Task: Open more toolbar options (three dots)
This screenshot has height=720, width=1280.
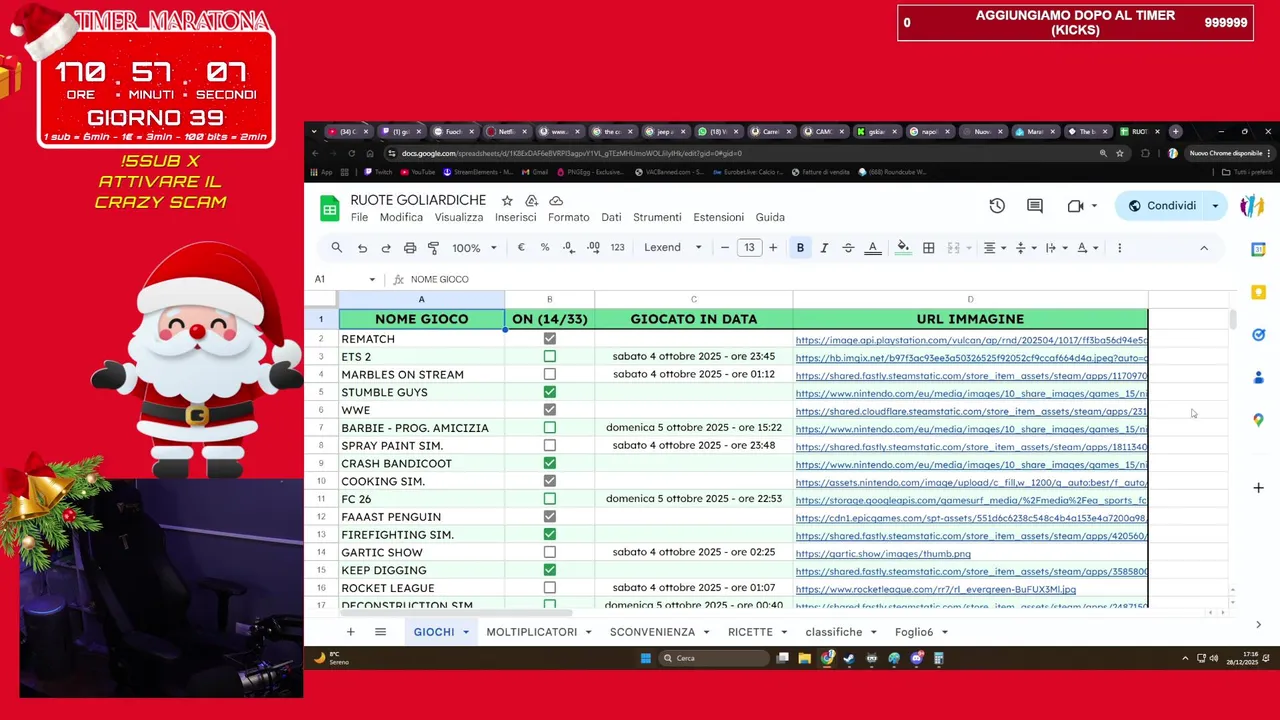Action: click(x=1119, y=248)
